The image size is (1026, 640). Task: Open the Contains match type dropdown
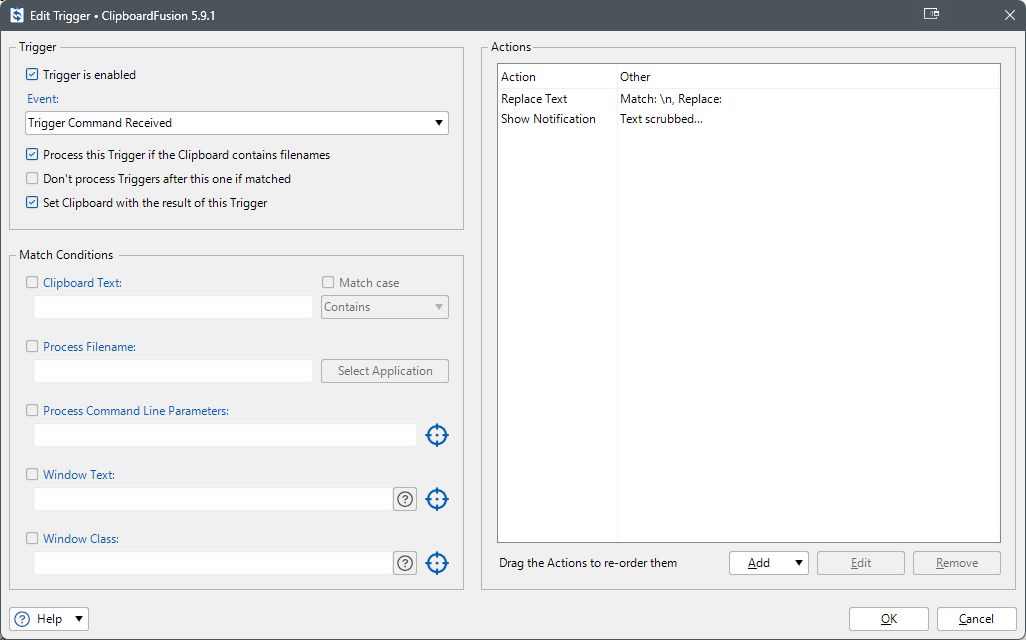385,307
